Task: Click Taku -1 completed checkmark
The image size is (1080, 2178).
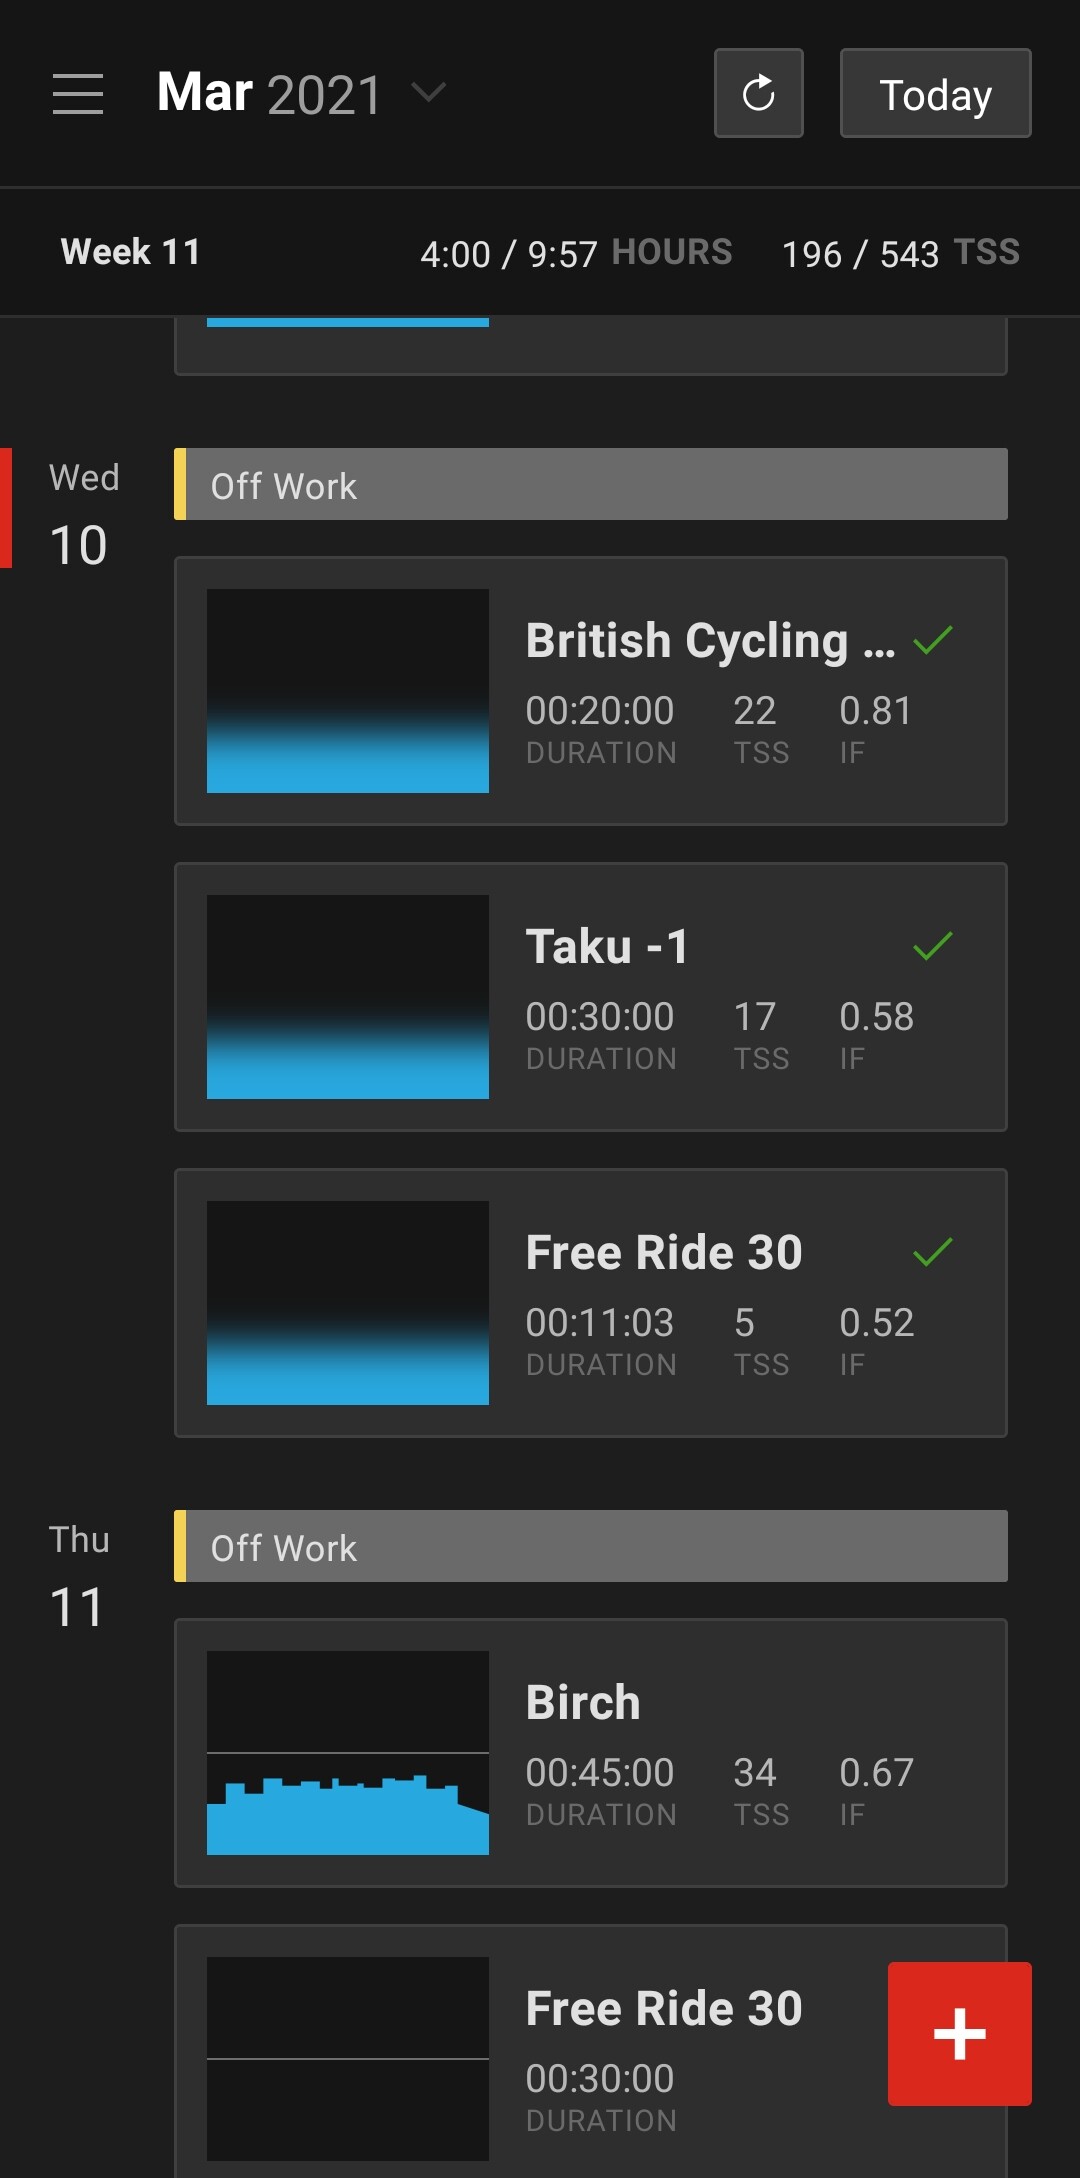Action: tap(932, 946)
